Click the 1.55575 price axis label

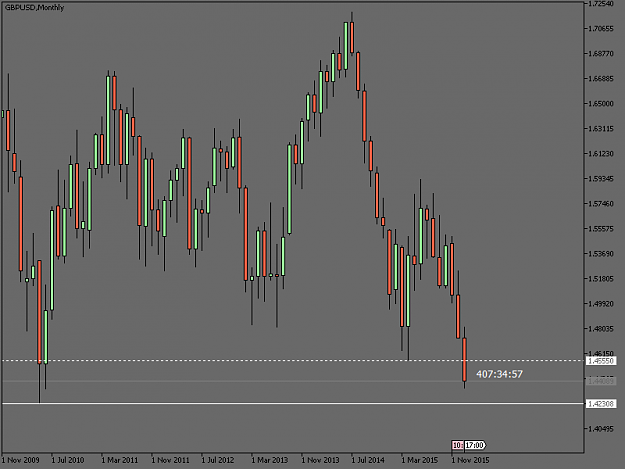click(x=601, y=229)
